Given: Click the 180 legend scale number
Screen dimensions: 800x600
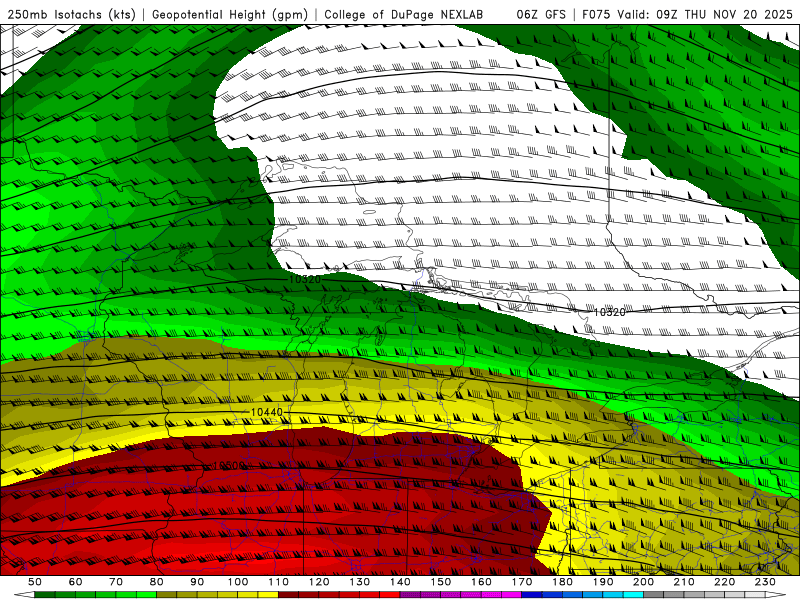Looking at the screenshot, I should click(562, 582).
